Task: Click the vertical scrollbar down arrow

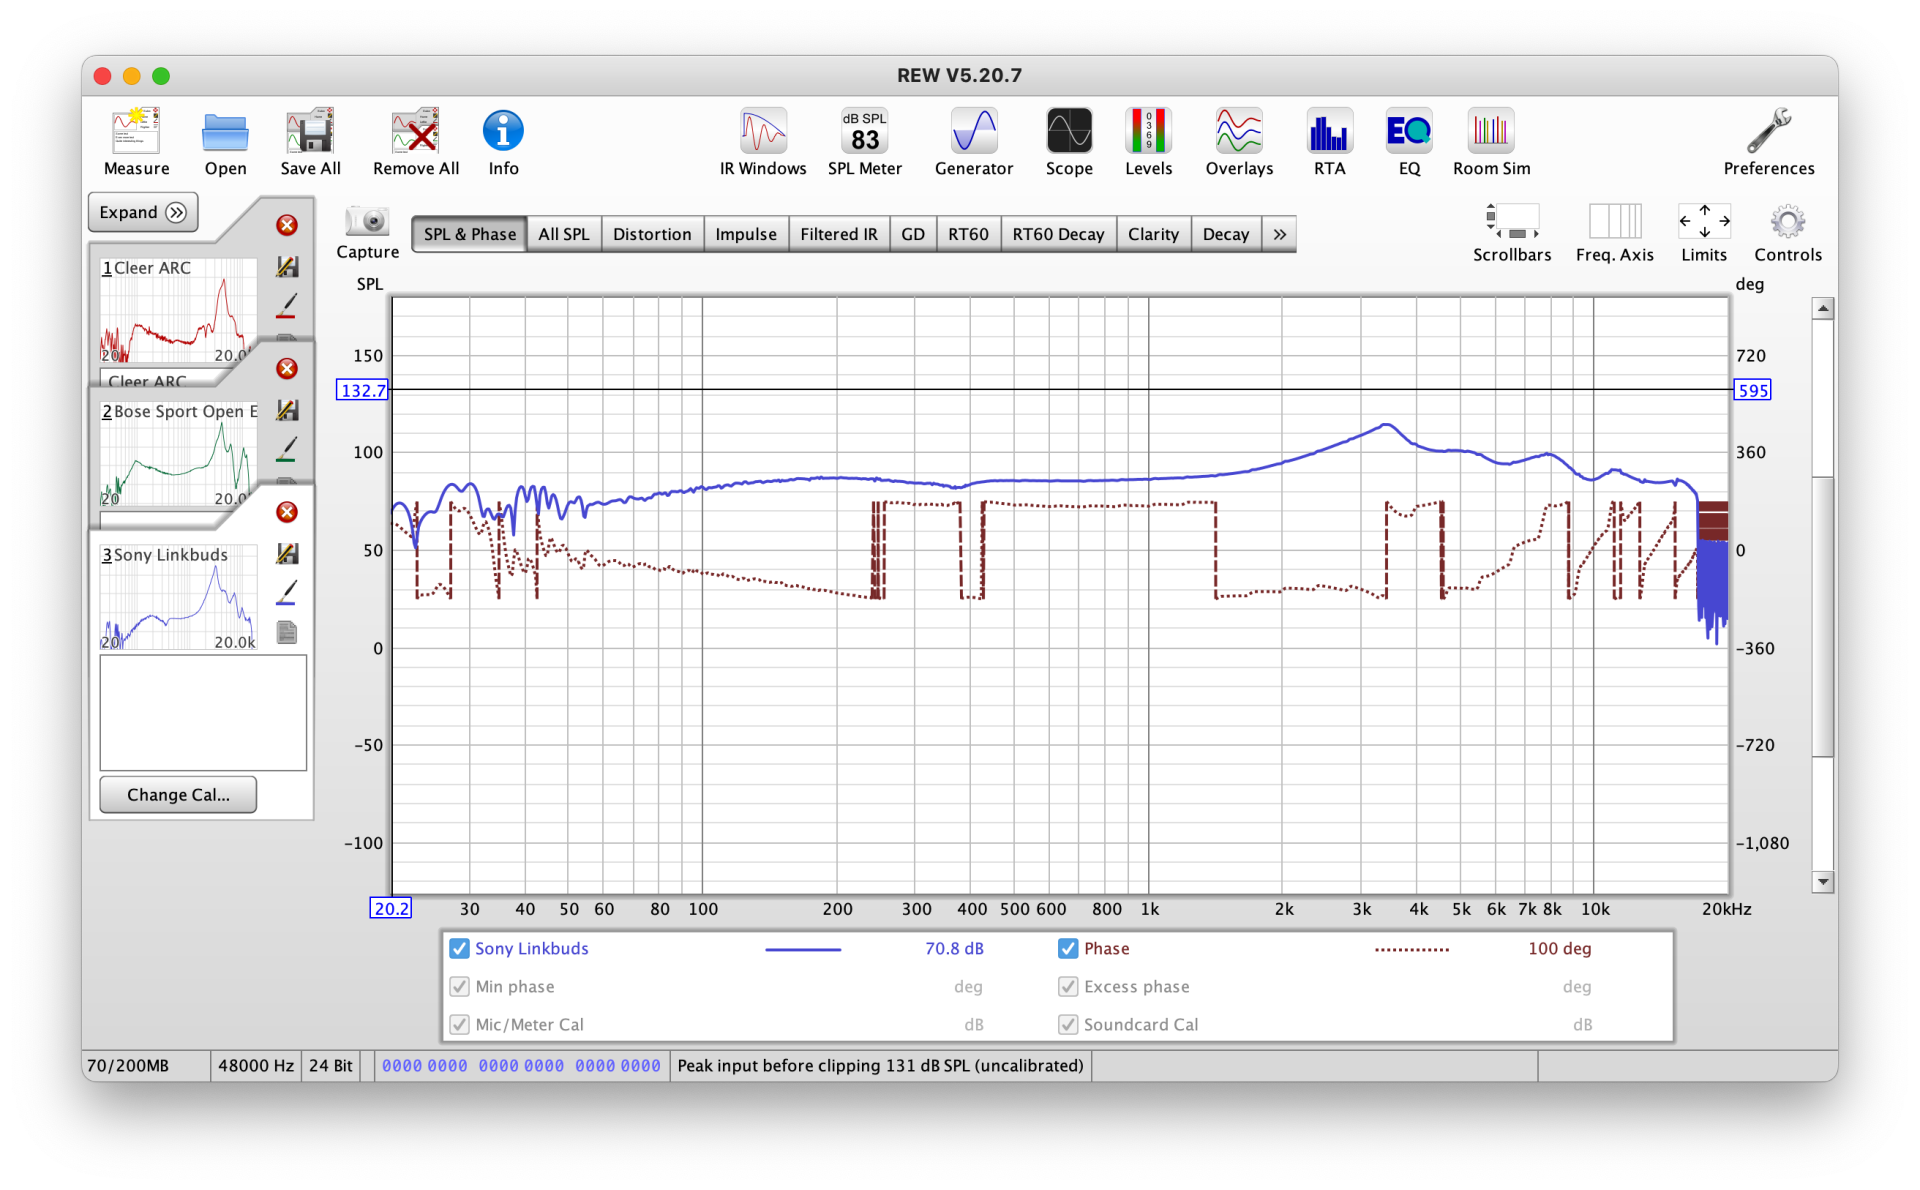Action: [x=1823, y=881]
